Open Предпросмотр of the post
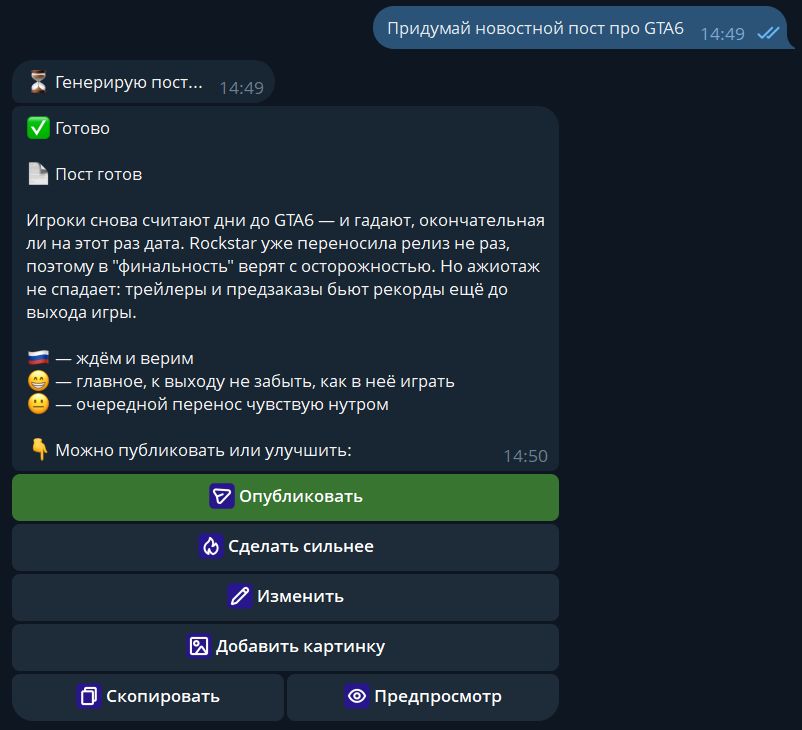Viewport: 802px width, 730px height. (x=422, y=697)
